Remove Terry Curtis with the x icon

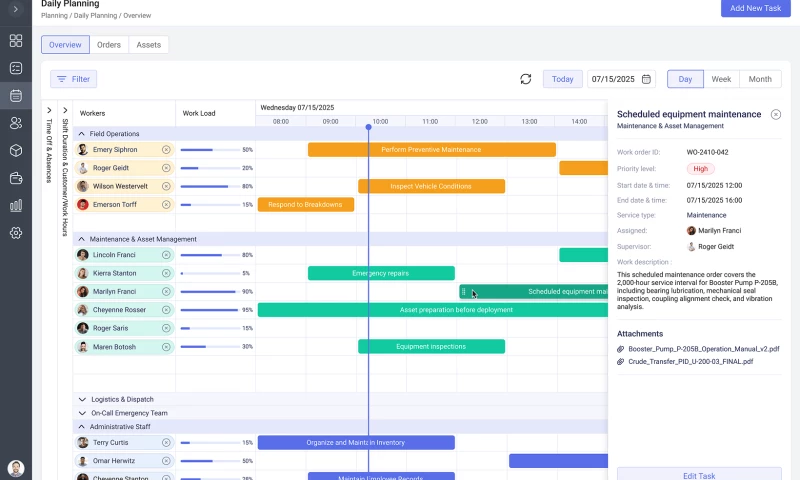pos(166,442)
